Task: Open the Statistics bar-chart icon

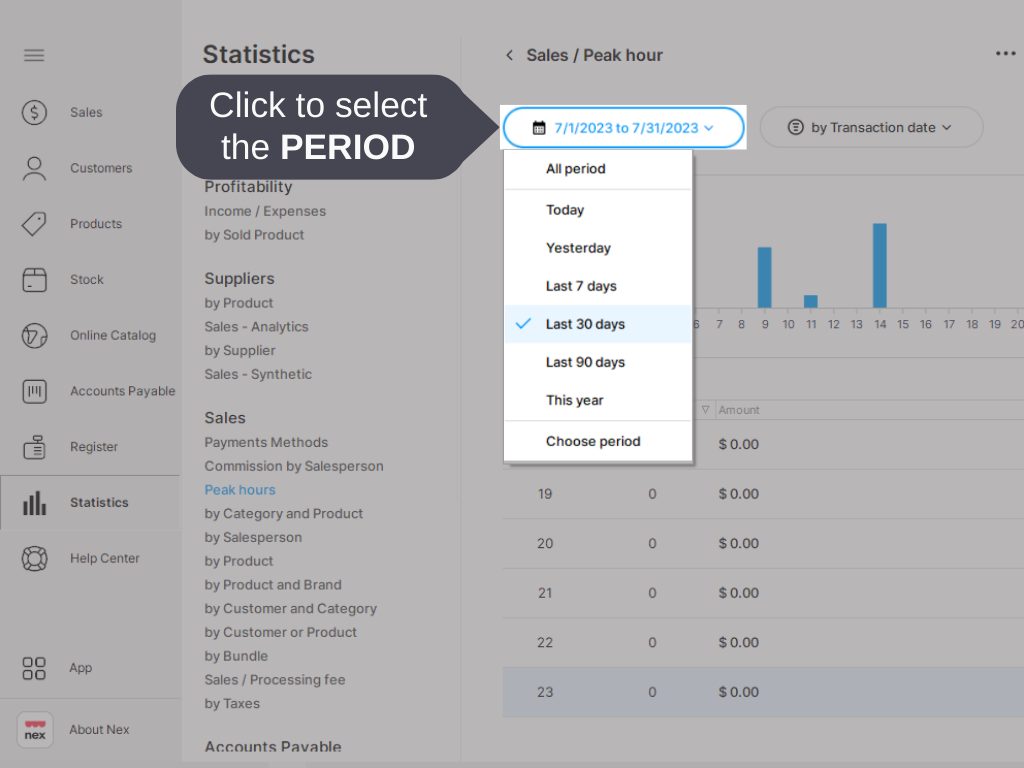Action: point(34,502)
